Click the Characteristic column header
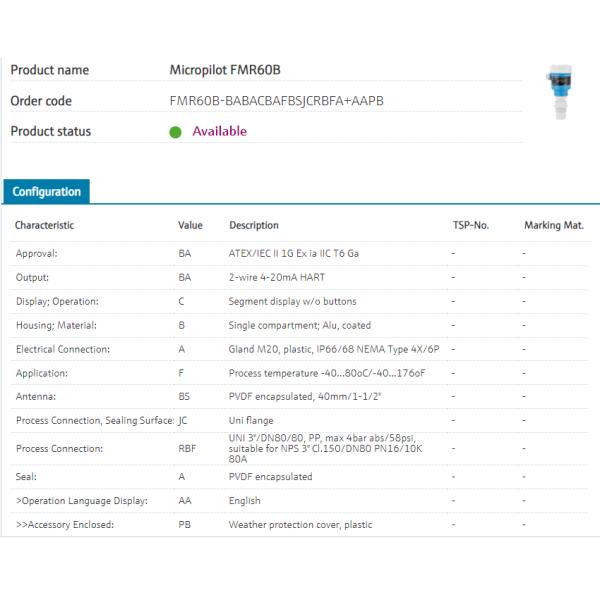The height and width of the screenshot is (600, 600). [45, 226]
